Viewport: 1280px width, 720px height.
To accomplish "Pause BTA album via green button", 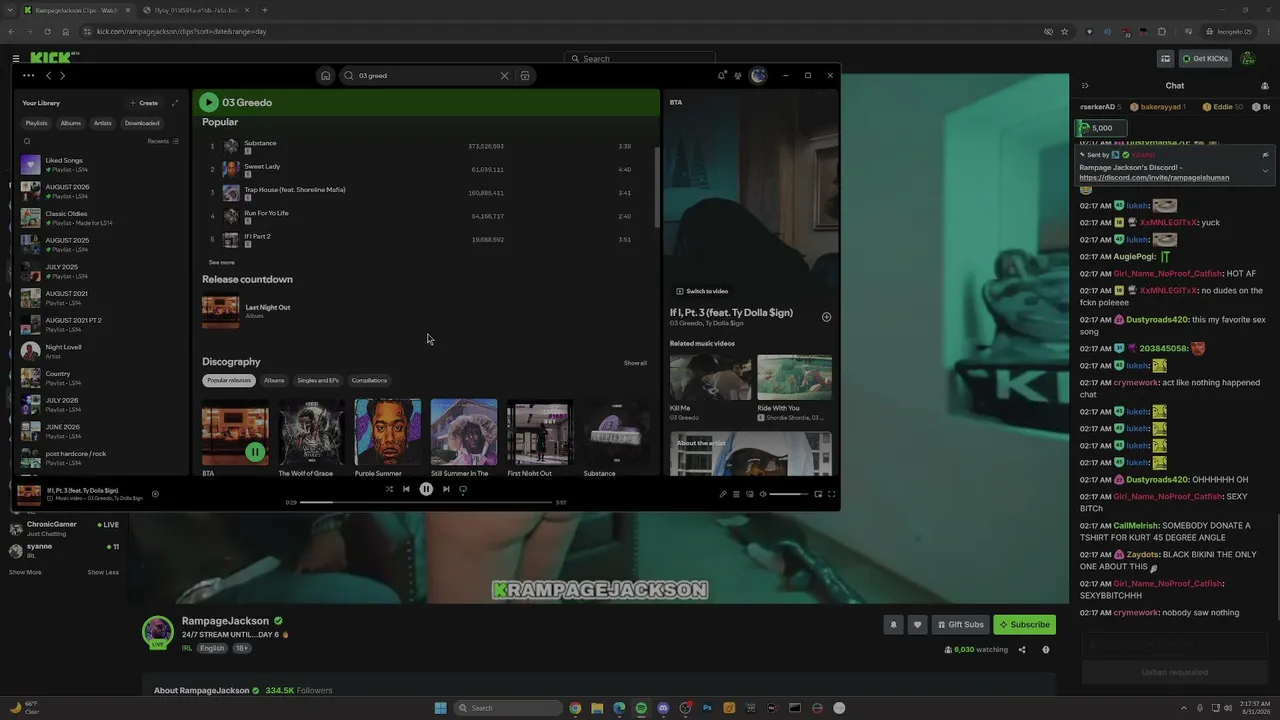I will [x=255, y=452].
